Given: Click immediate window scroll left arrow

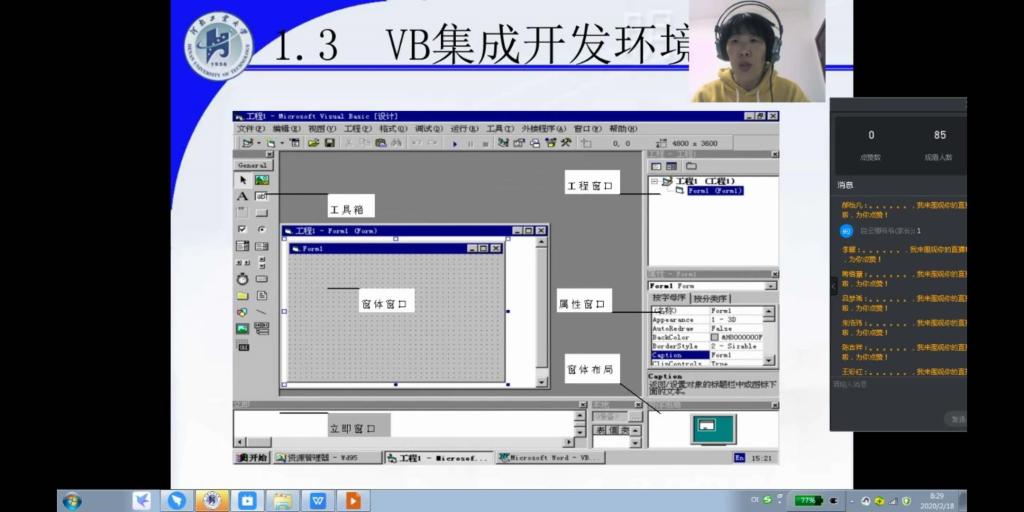Looking at the screenshot, I should (x=240, y=442).
